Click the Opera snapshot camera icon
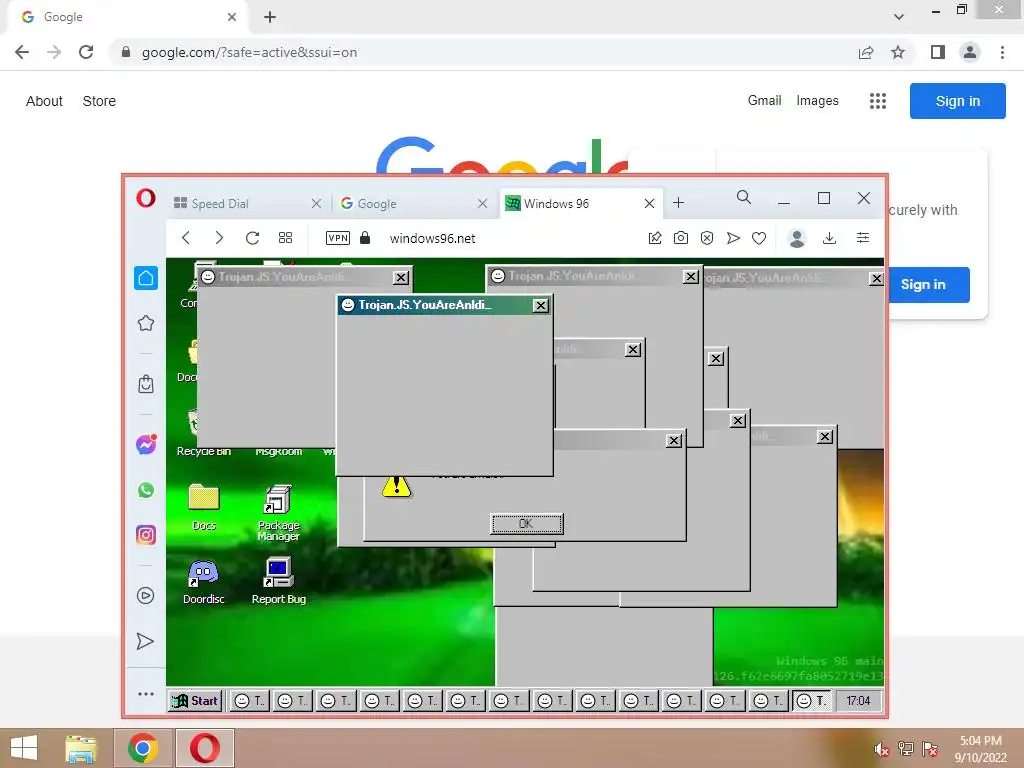This screenshot has height=768, width=1024. pyautogui.click(x=680, y=238)
